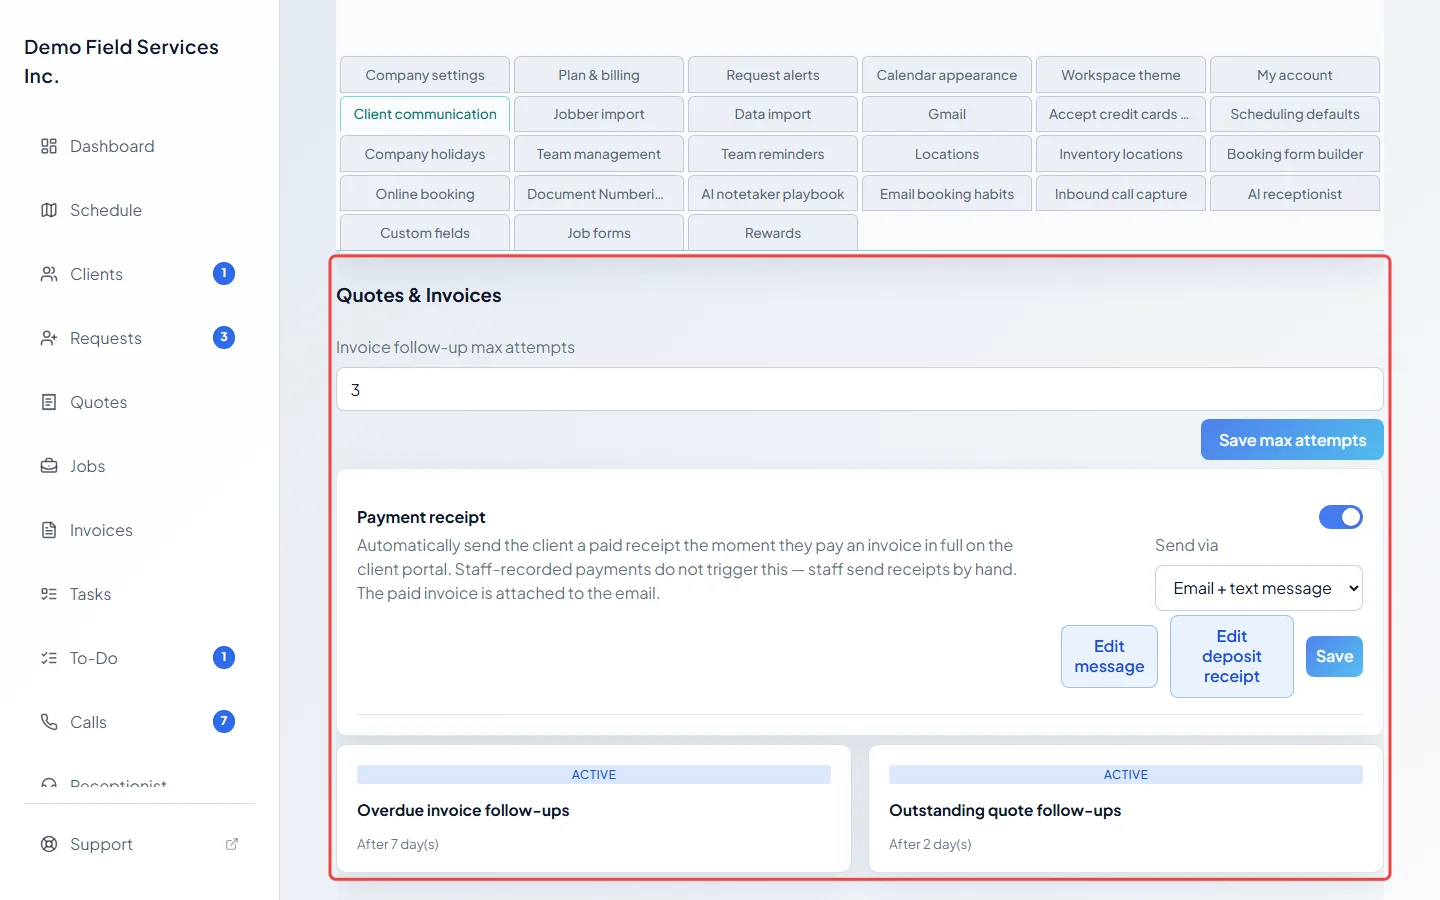This screenshot has width=1440, height=900.
Task: Click the Edit message button
Action: [1109, 656]
